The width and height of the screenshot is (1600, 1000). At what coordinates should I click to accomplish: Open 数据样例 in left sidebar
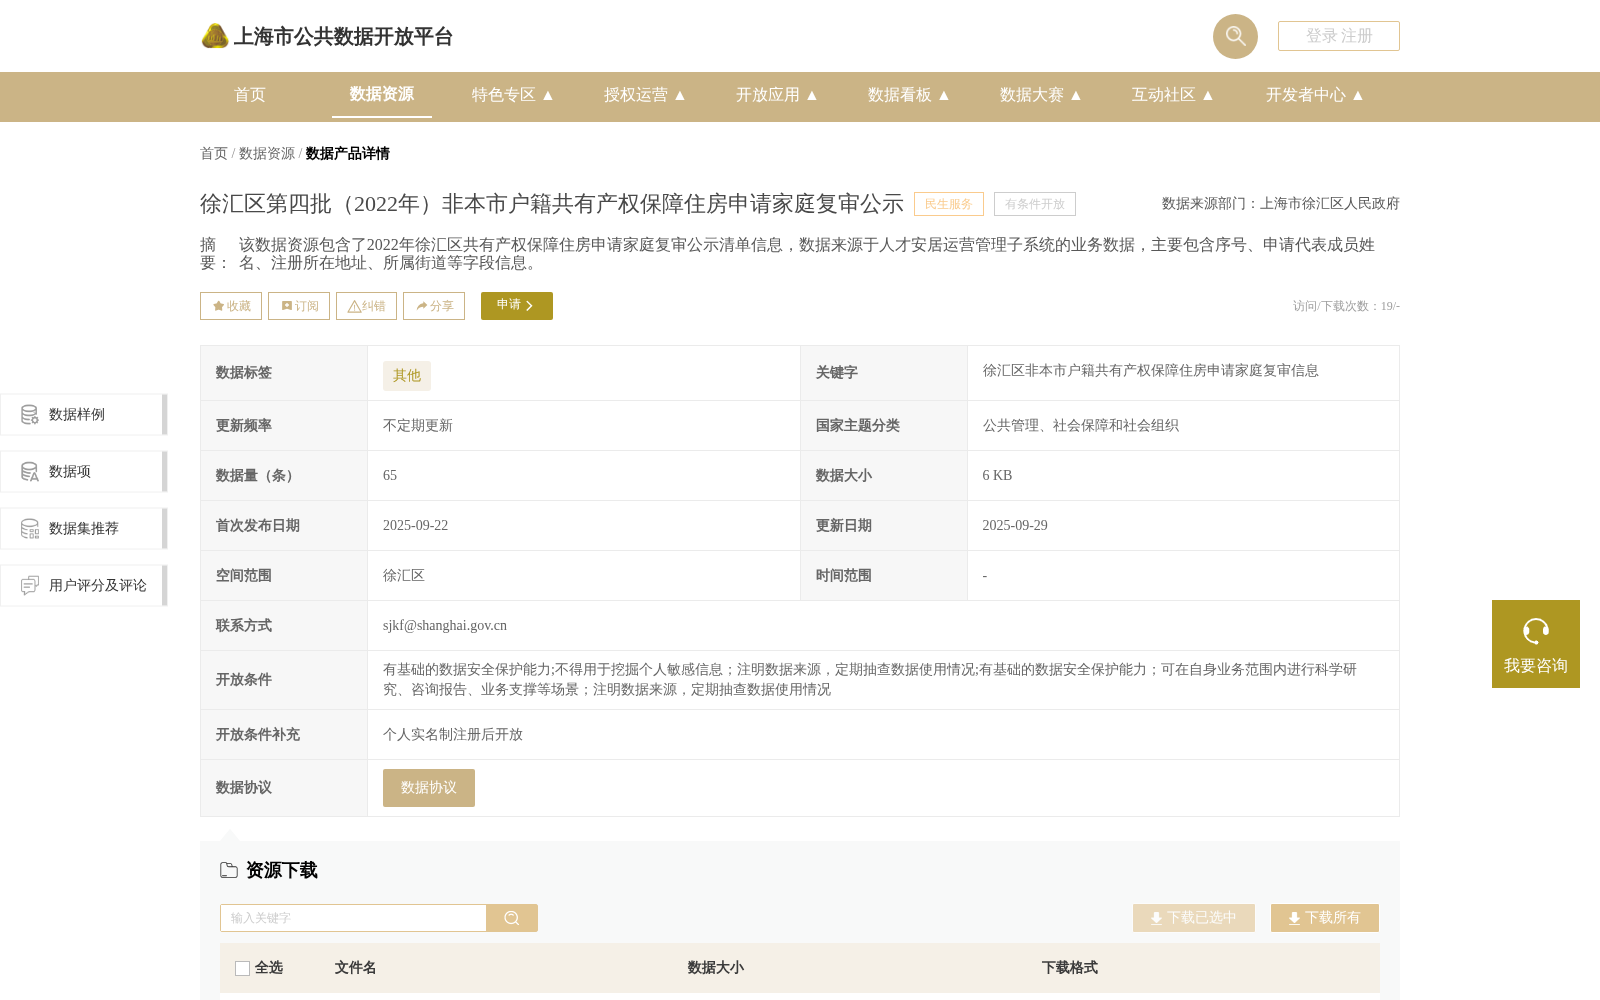[x=84, y=415]
